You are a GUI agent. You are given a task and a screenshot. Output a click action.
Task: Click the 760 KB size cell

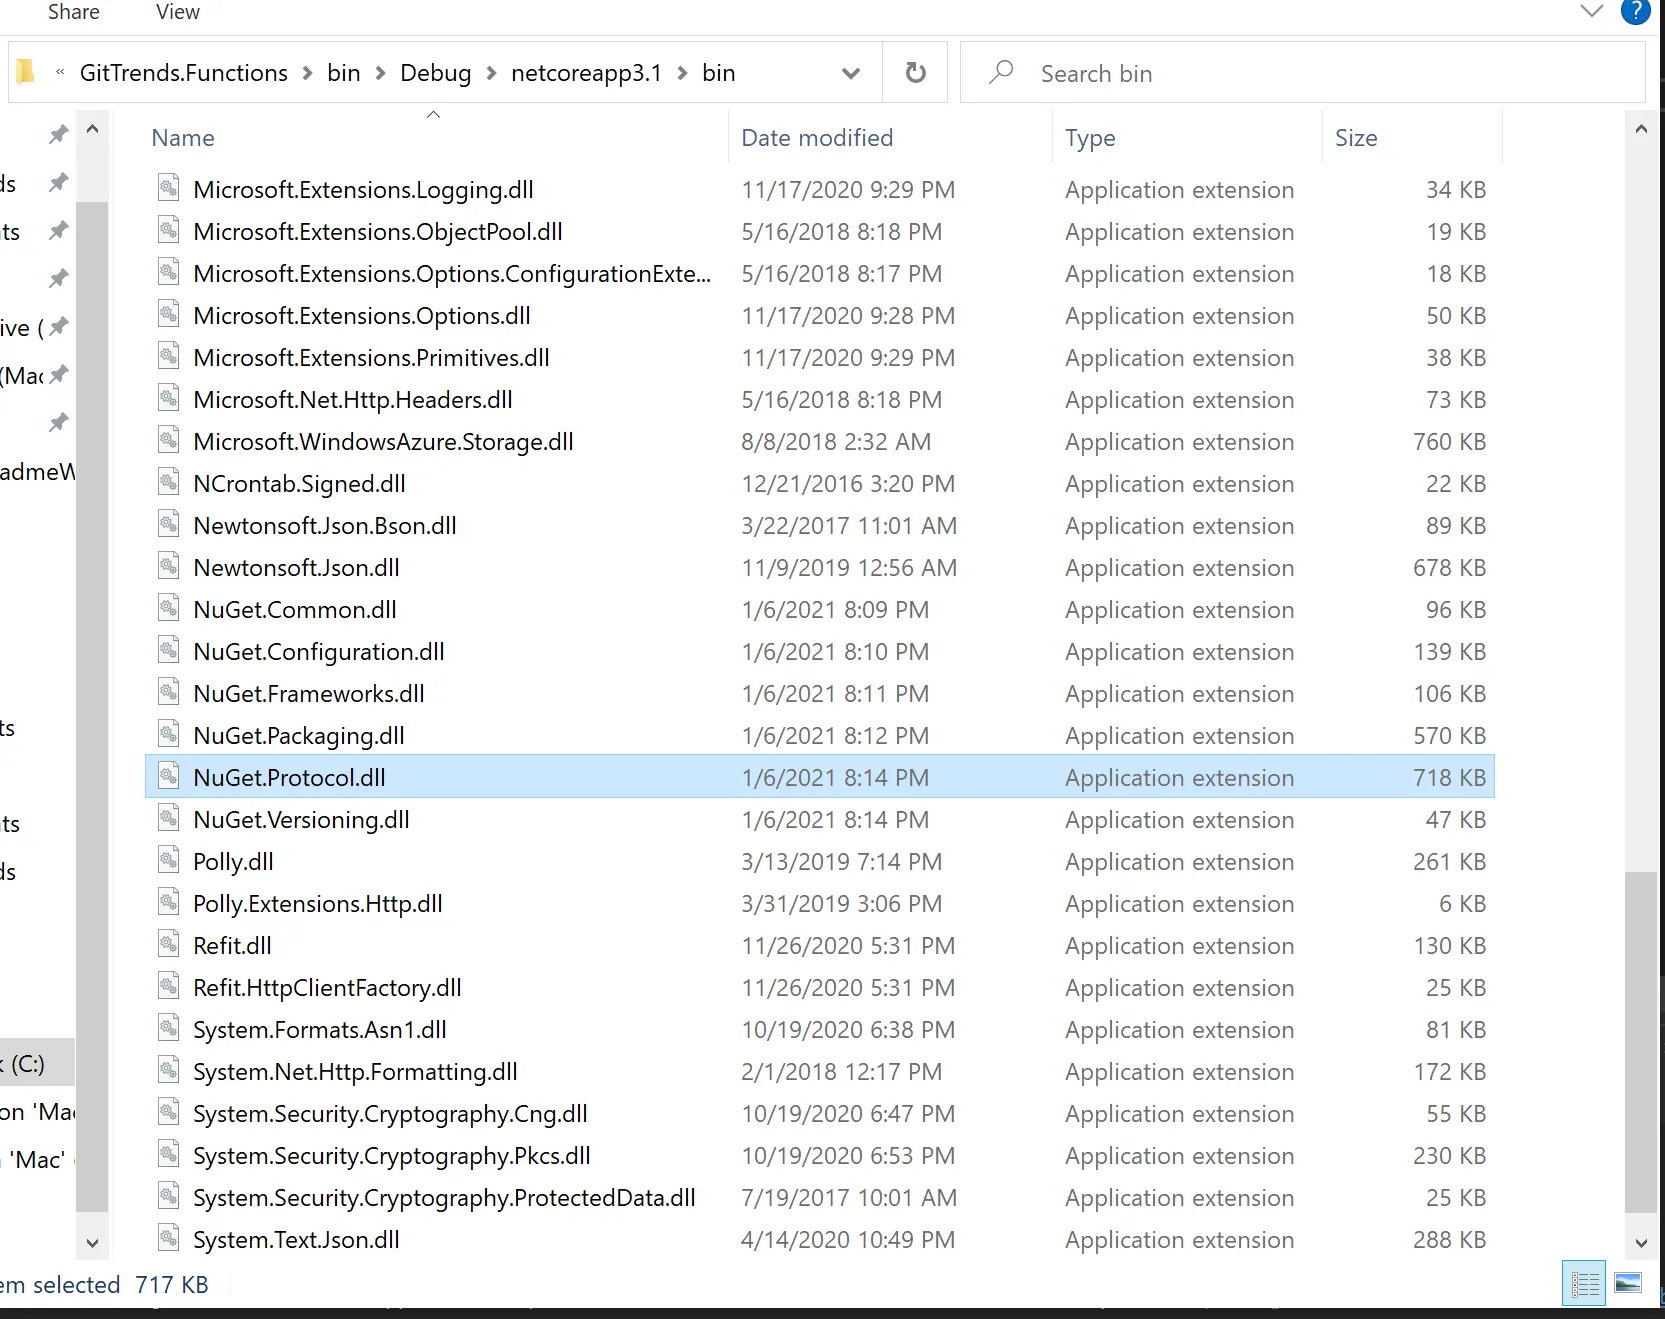coord(1449,442)
